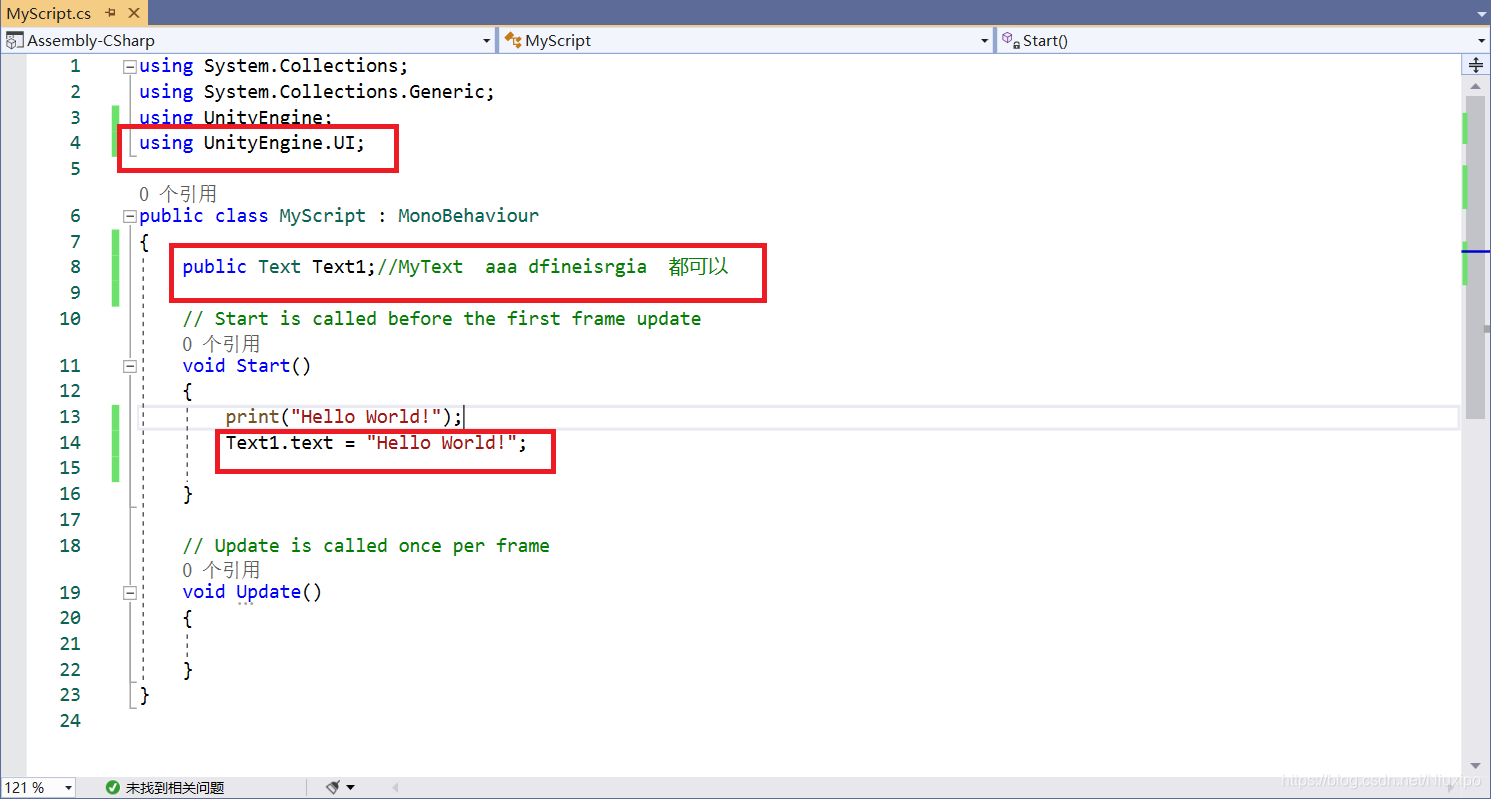Click the MyScript class icon
The height and width of the screenshot is (799, 1491).
pyautogui.click(x=513, y=40)
